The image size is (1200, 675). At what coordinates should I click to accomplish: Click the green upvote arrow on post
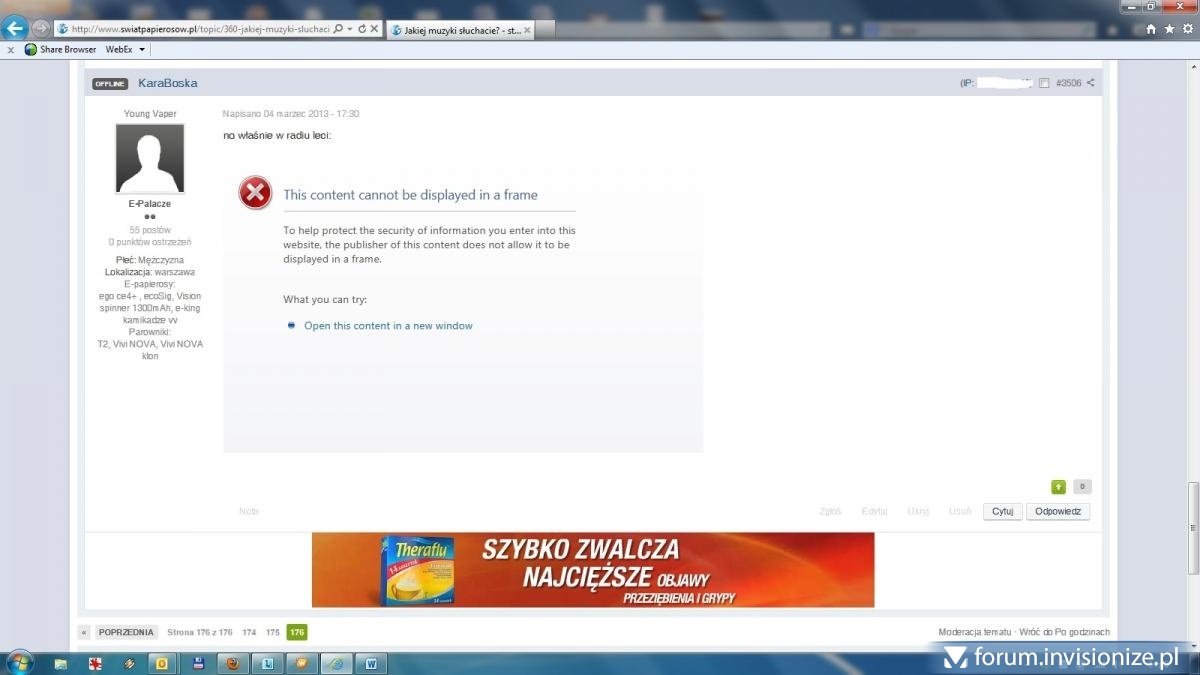(1058, 487)
